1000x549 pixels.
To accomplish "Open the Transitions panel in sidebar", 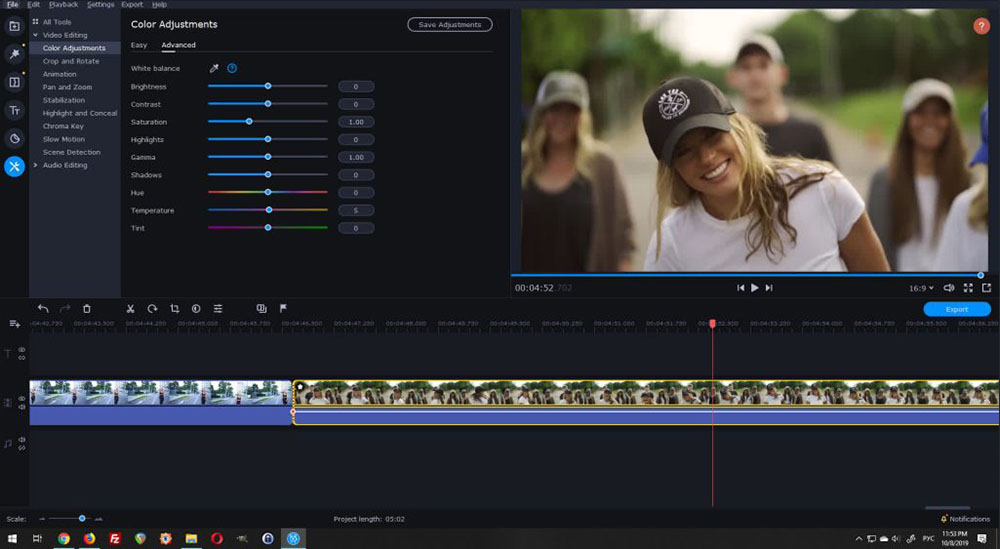I will [14, 82].
